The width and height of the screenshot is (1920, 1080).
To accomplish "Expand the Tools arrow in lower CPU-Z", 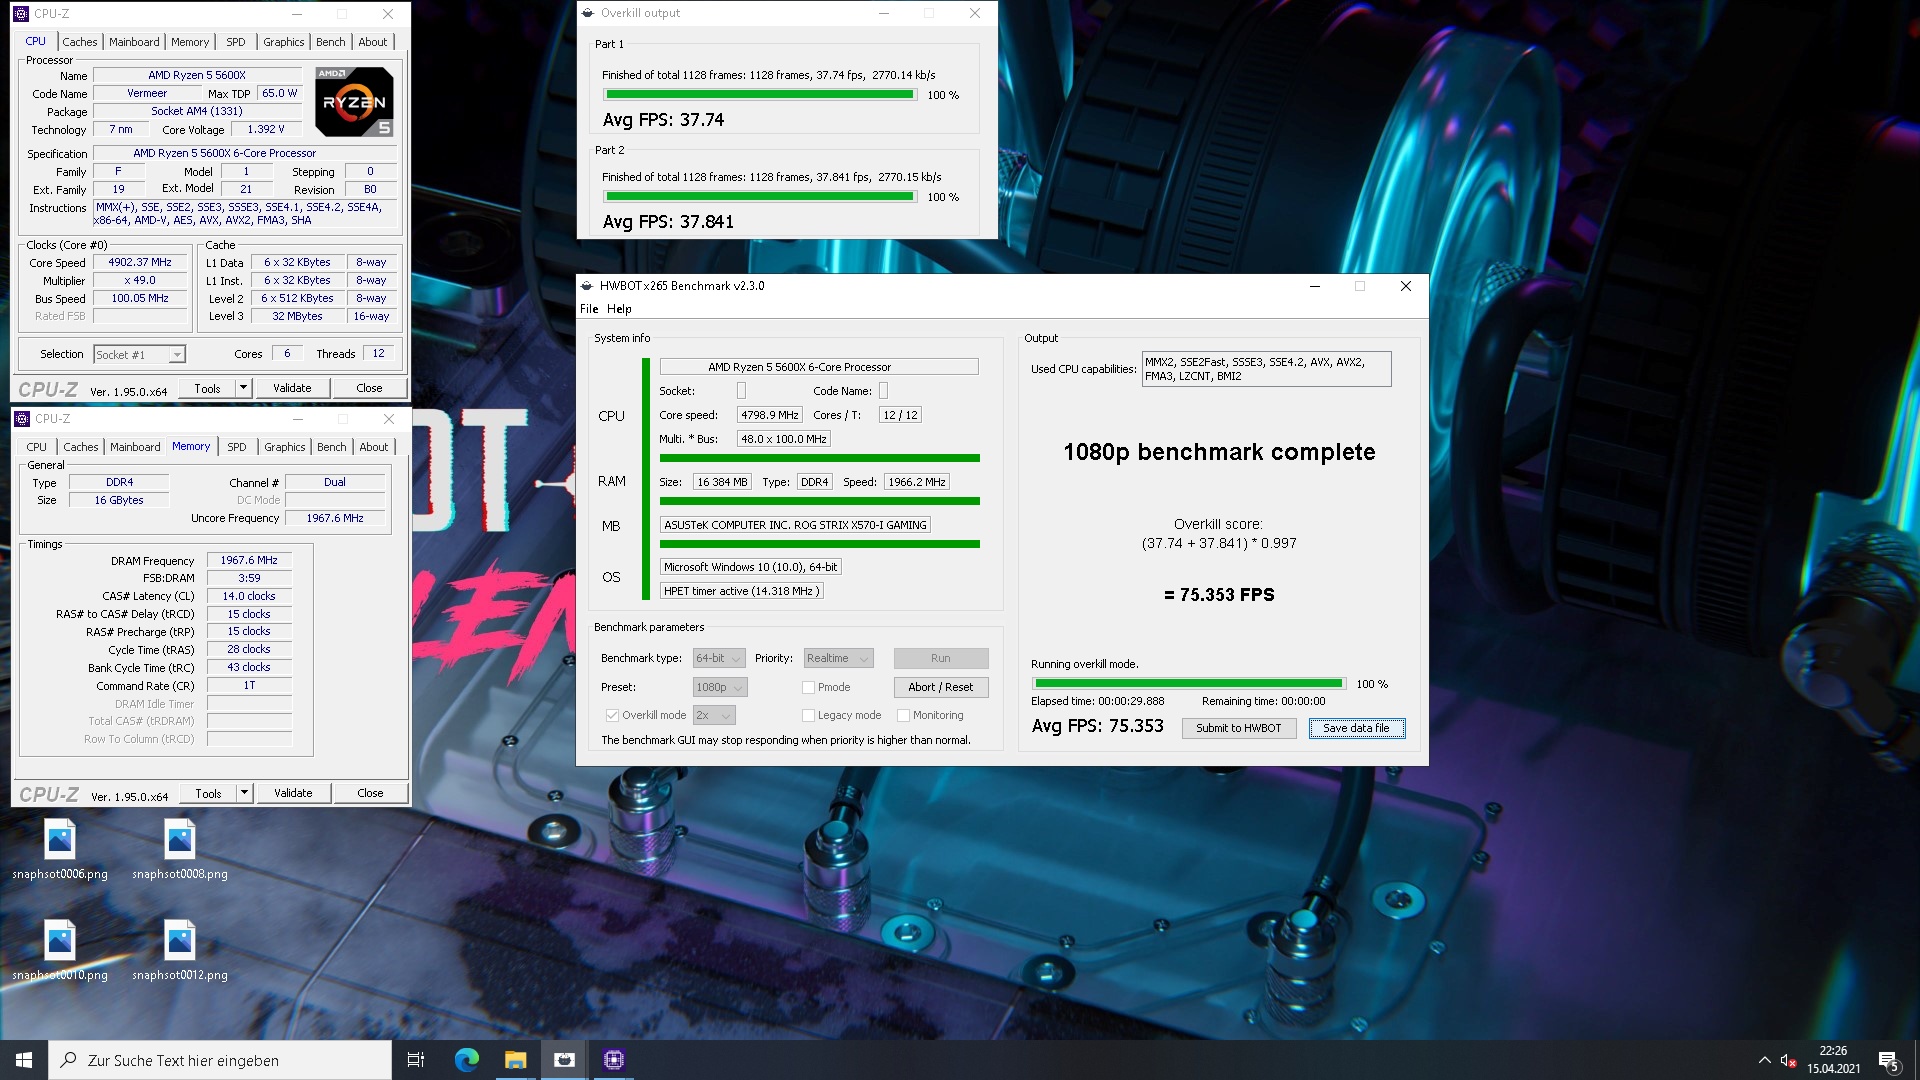I will (x=244, y=793).
